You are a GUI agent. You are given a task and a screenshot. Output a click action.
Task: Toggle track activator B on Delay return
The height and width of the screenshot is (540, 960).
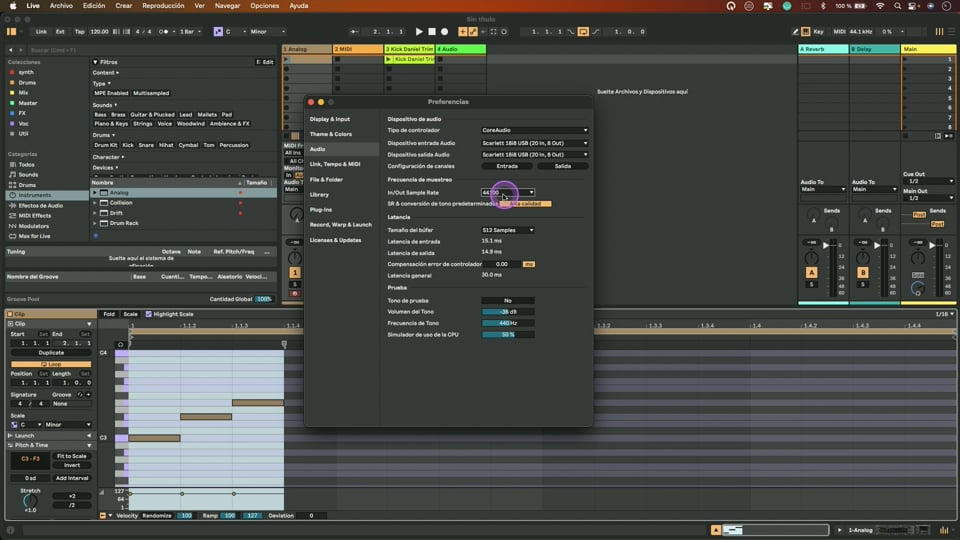tap(863, 272)
